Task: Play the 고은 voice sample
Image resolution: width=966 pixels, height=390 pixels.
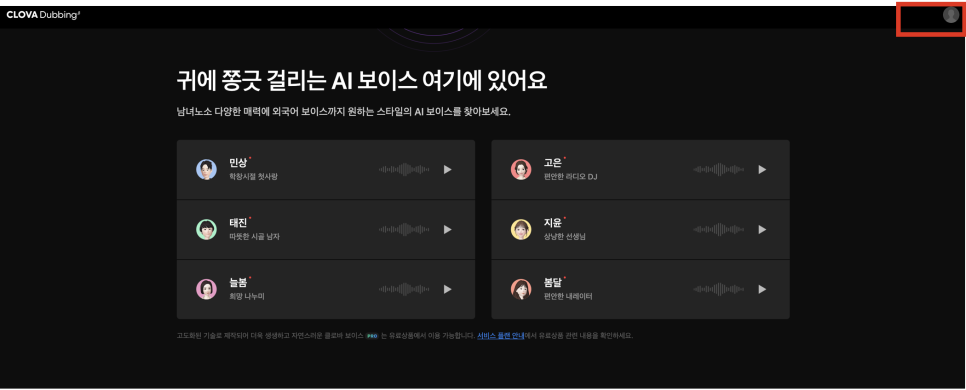Action: (x=762, y=169)
